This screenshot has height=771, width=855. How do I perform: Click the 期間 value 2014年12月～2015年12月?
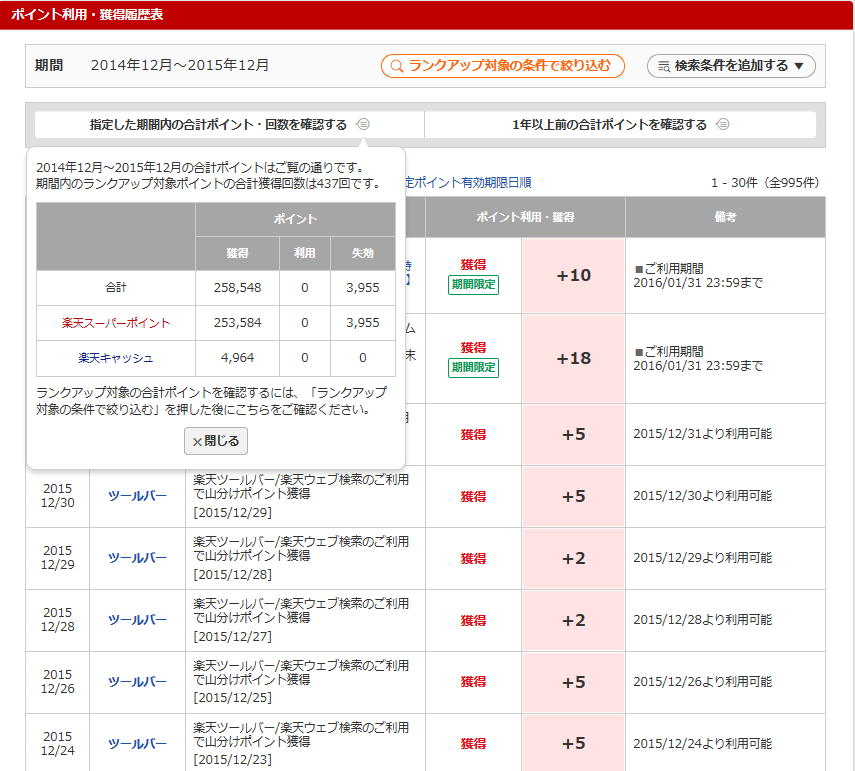click(180, 65)
